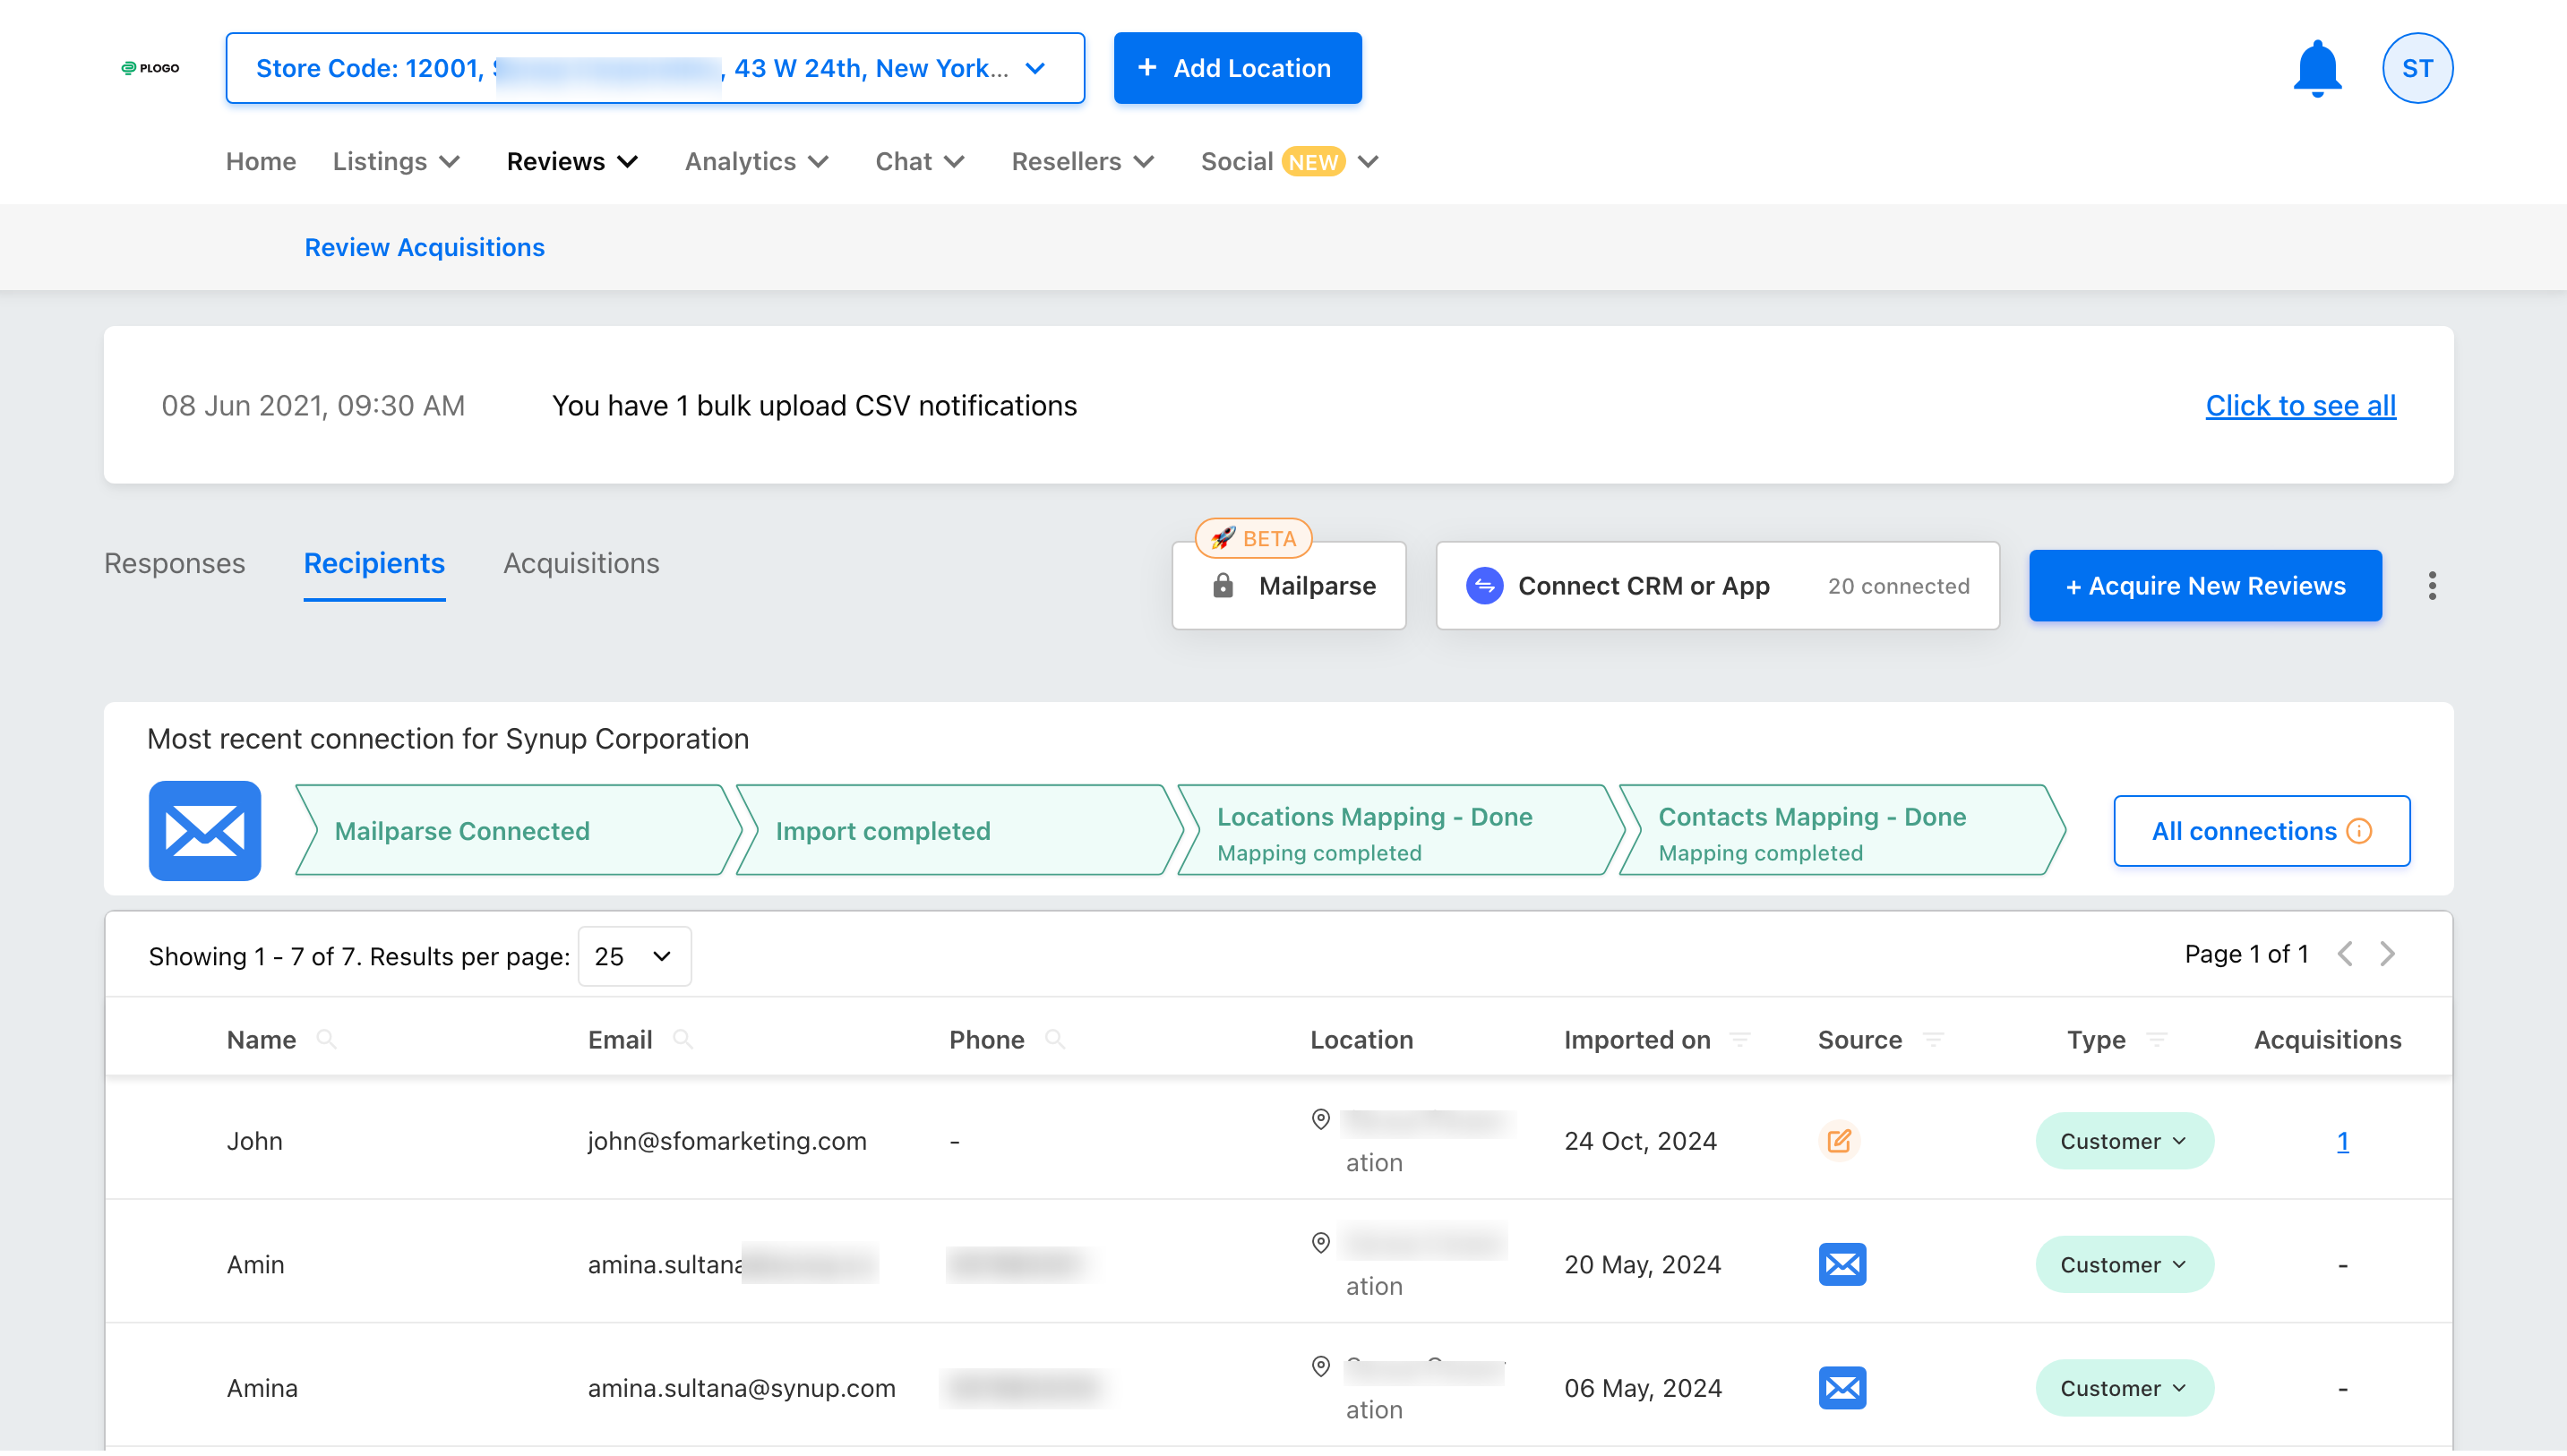The image size is (2567, 1456).
Task: Click the 'Click to see all' link
Action: tap(2299, 405)
